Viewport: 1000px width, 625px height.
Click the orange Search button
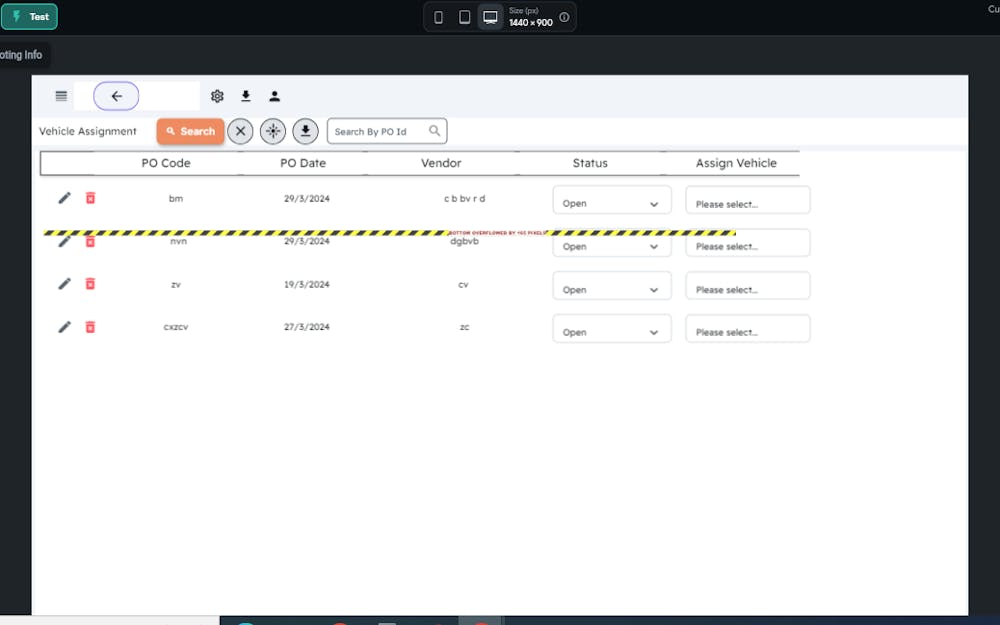point(190,131)
